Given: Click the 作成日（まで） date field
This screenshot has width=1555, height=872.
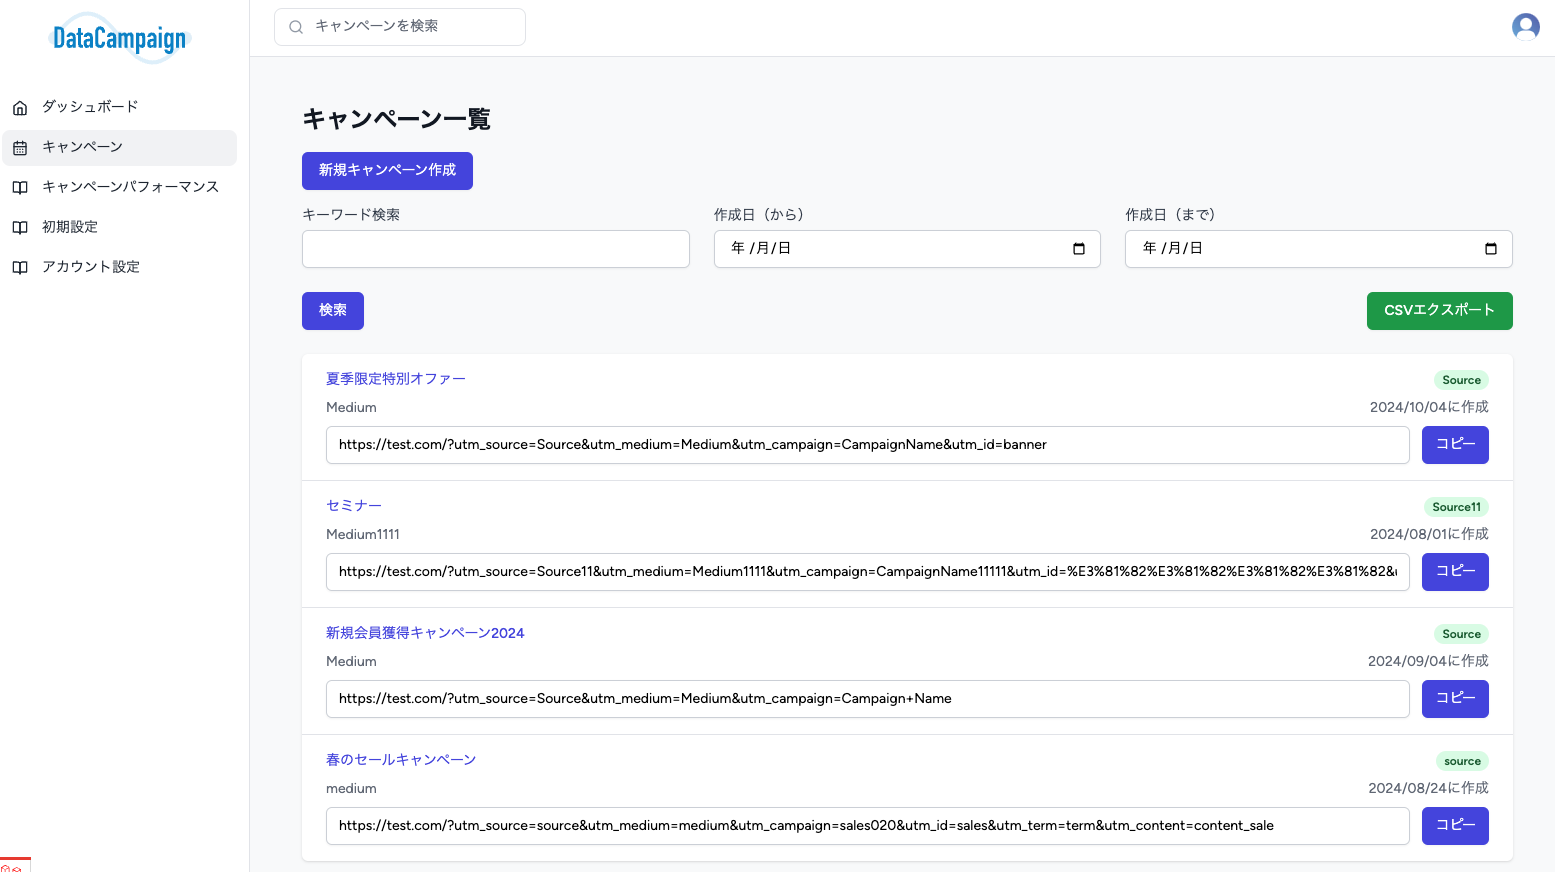Looking at the screenshot, I should coord(1319,249).
